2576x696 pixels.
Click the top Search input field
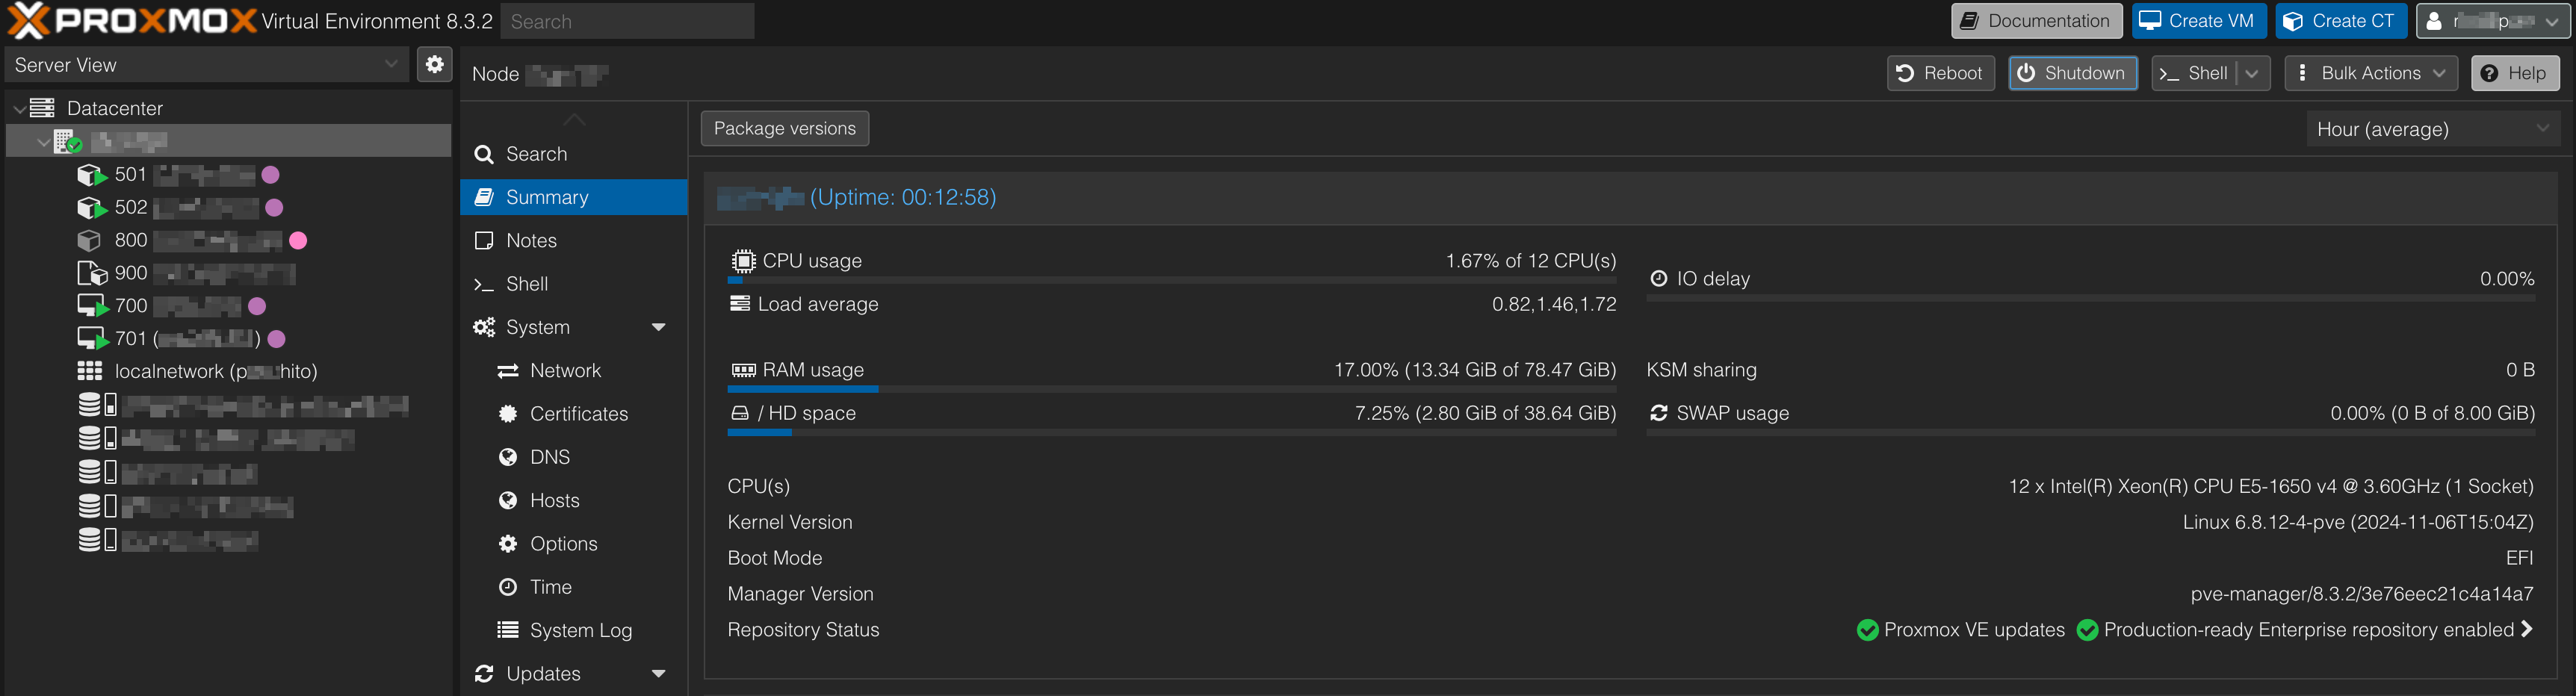click(x=627, y=21)
